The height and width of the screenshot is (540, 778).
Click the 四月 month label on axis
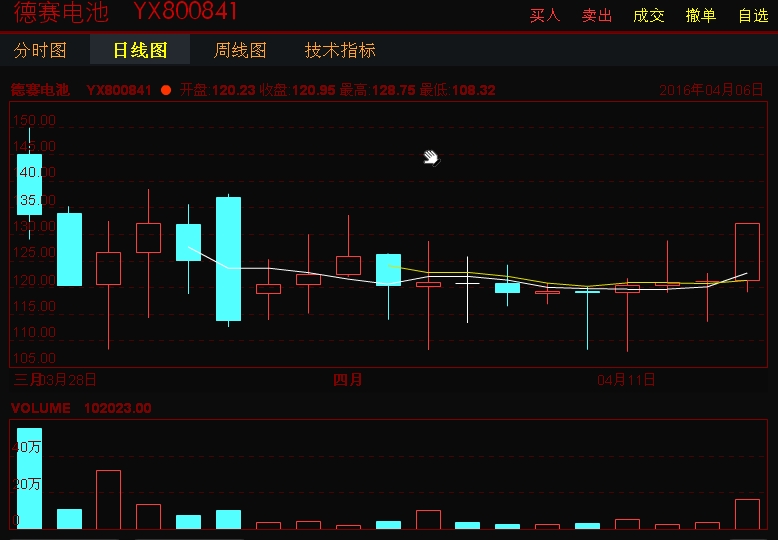coord(348,380)
